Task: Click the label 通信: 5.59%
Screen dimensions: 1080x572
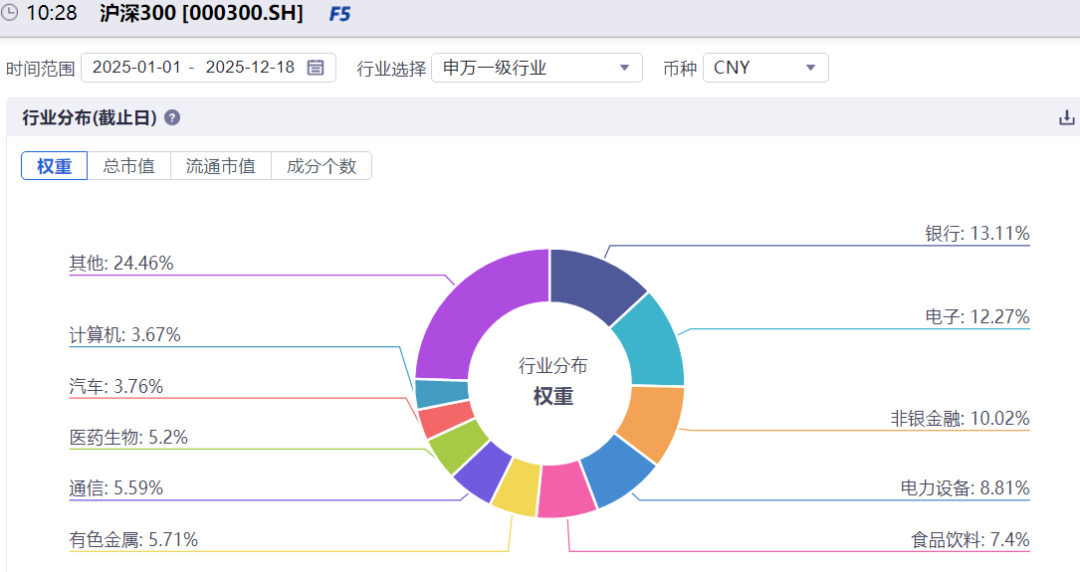Action: pos(116,488)
